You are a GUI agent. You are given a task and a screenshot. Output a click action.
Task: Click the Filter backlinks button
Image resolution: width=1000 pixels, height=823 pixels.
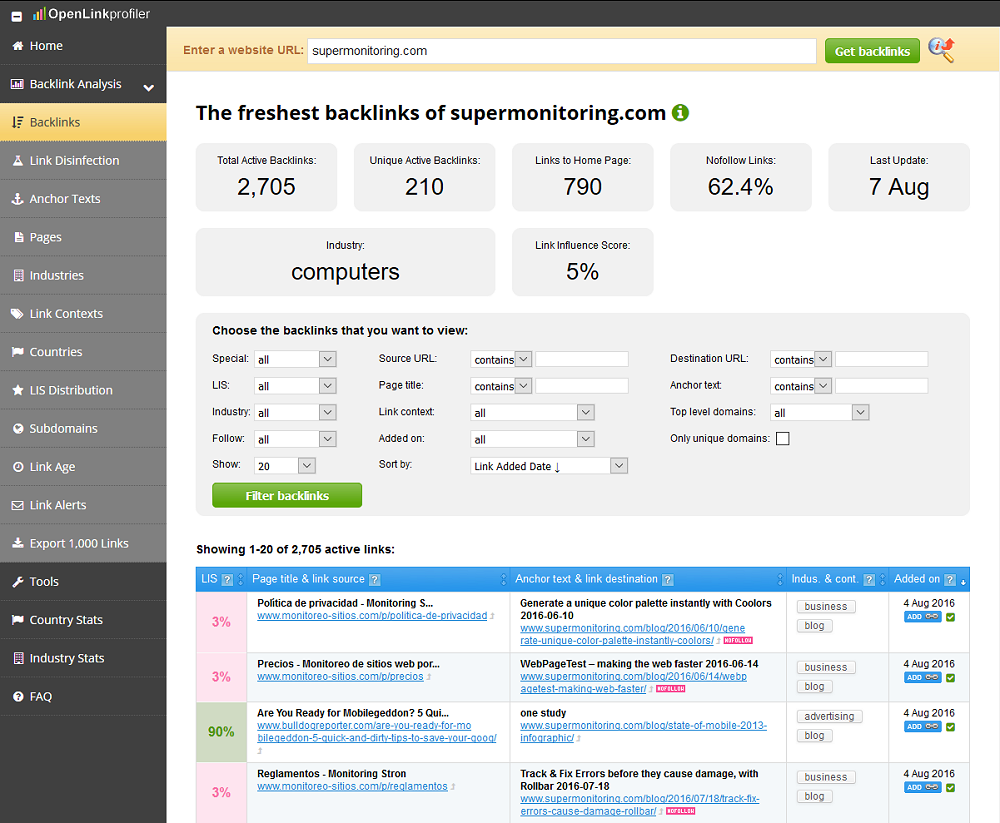click(286, 495)
